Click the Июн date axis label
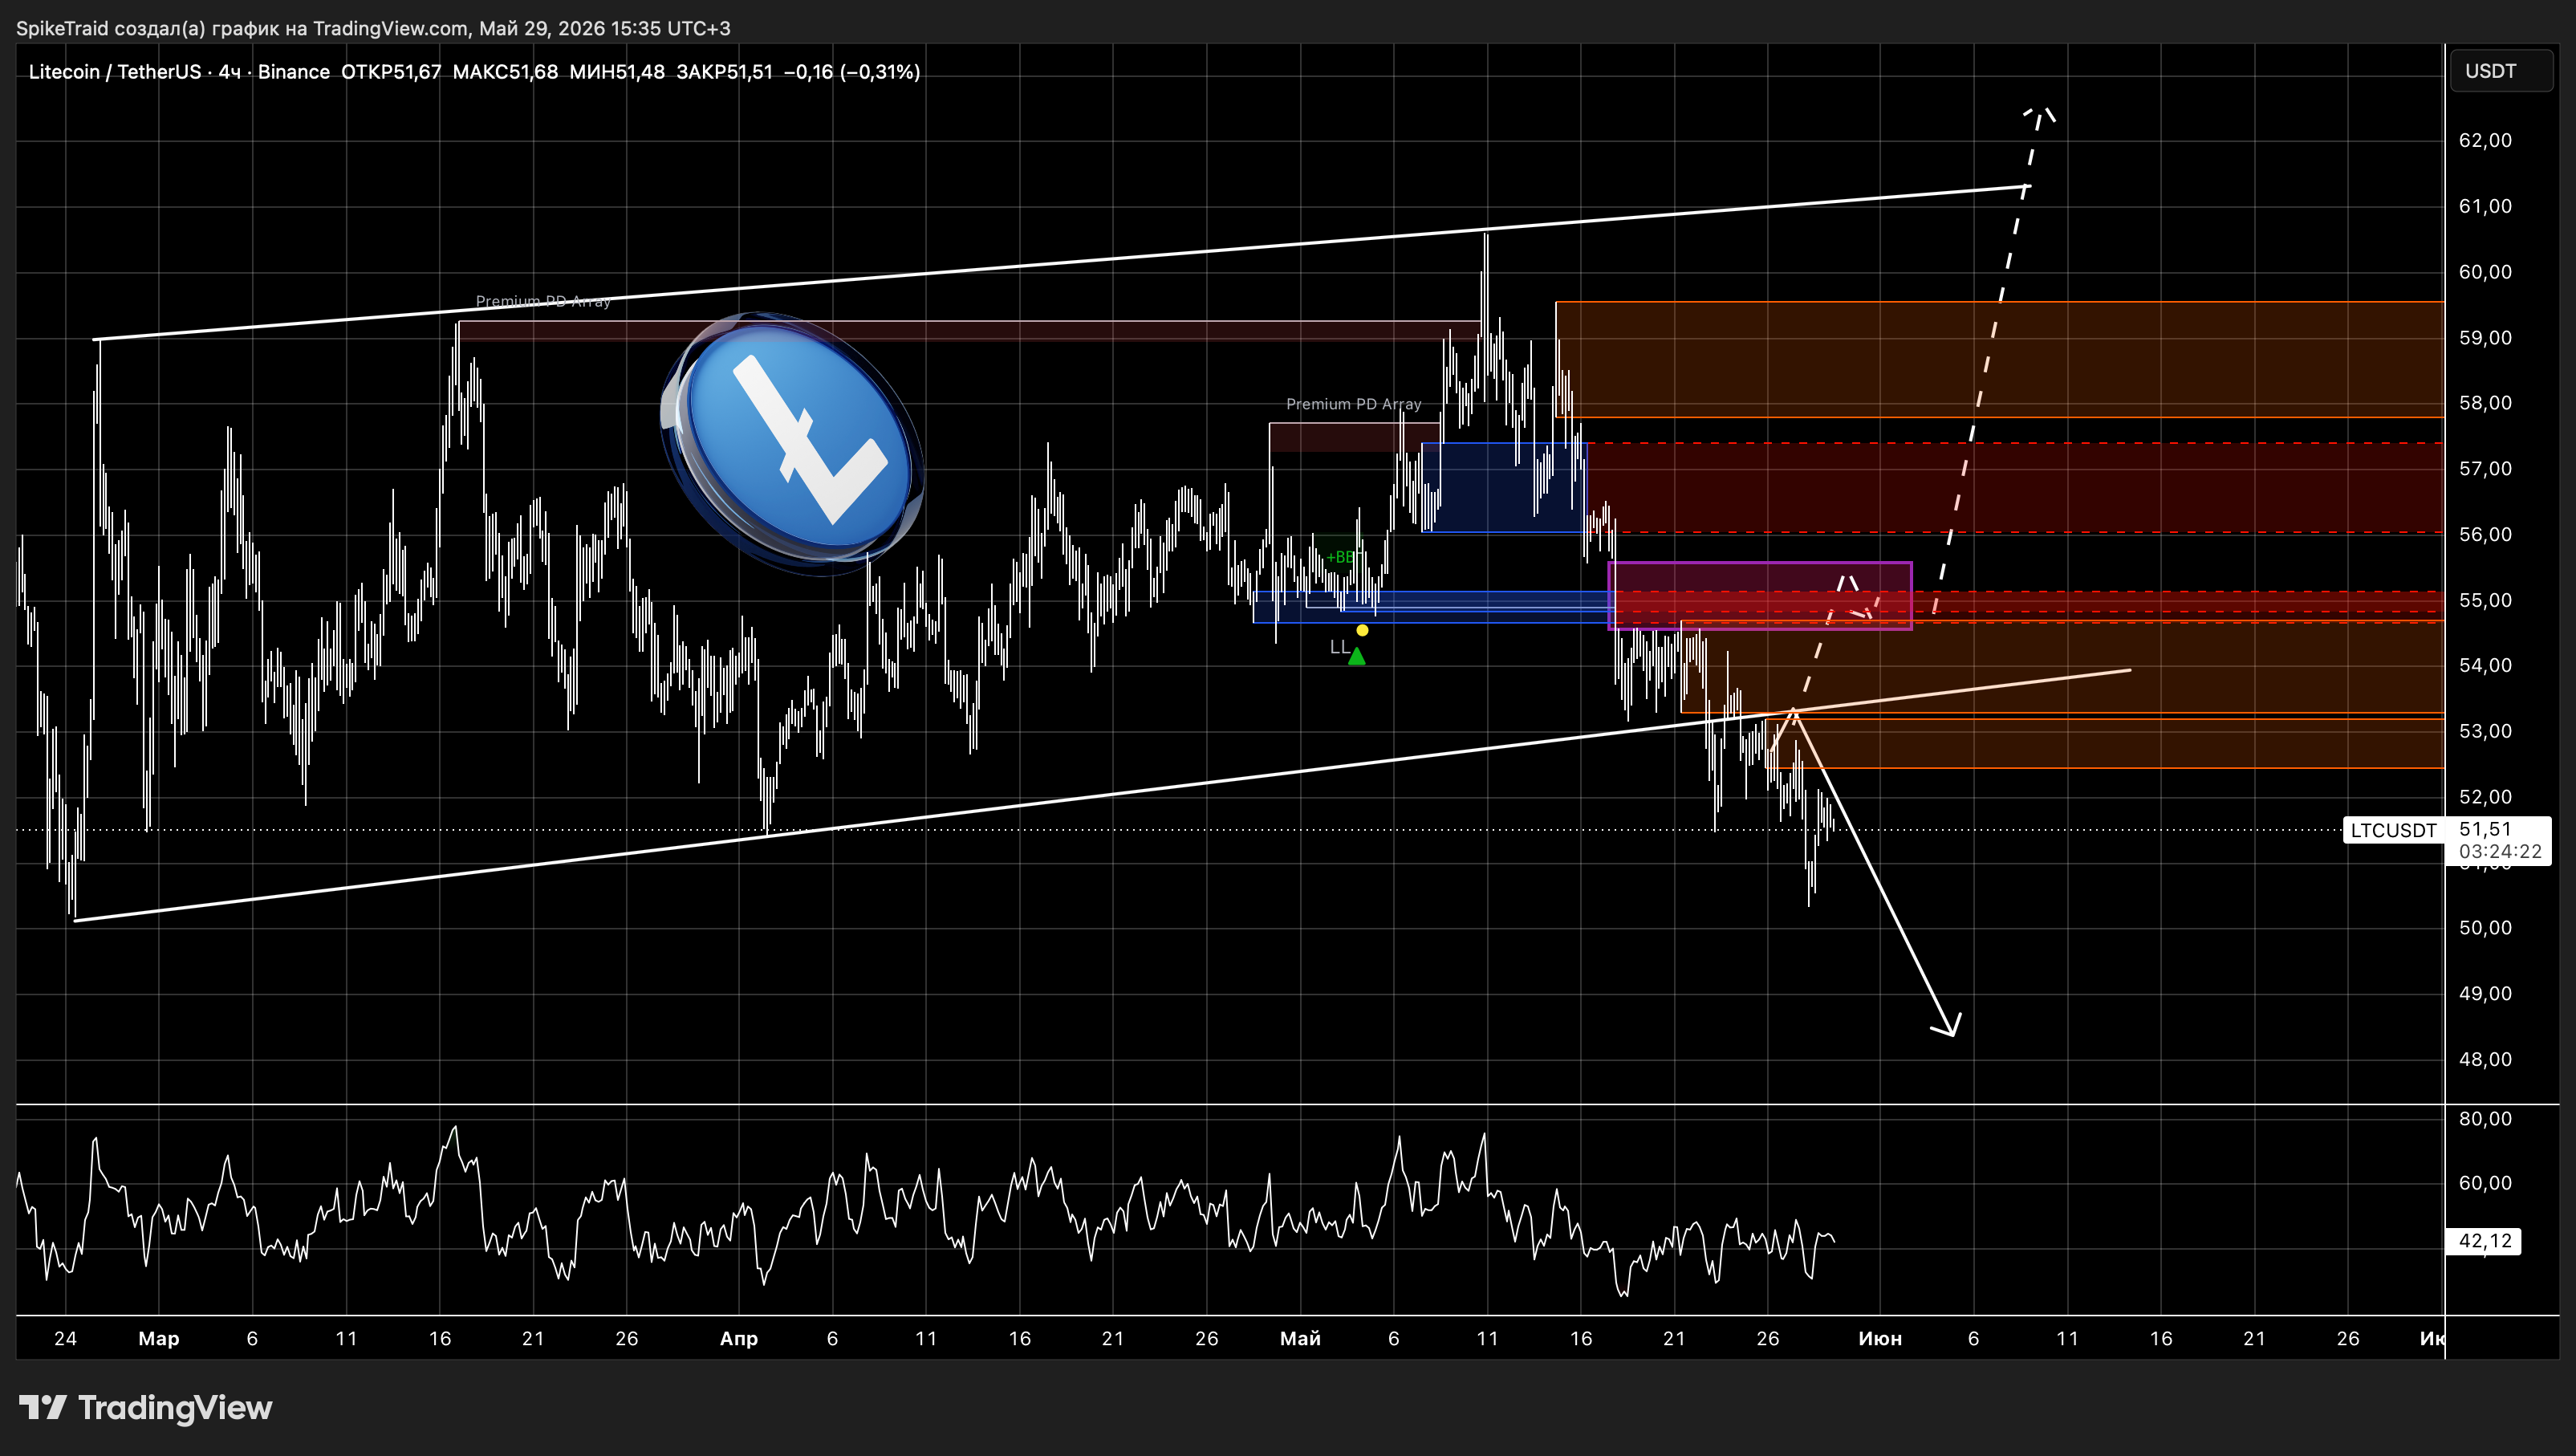2576x1456 pixels. 1880,1339
